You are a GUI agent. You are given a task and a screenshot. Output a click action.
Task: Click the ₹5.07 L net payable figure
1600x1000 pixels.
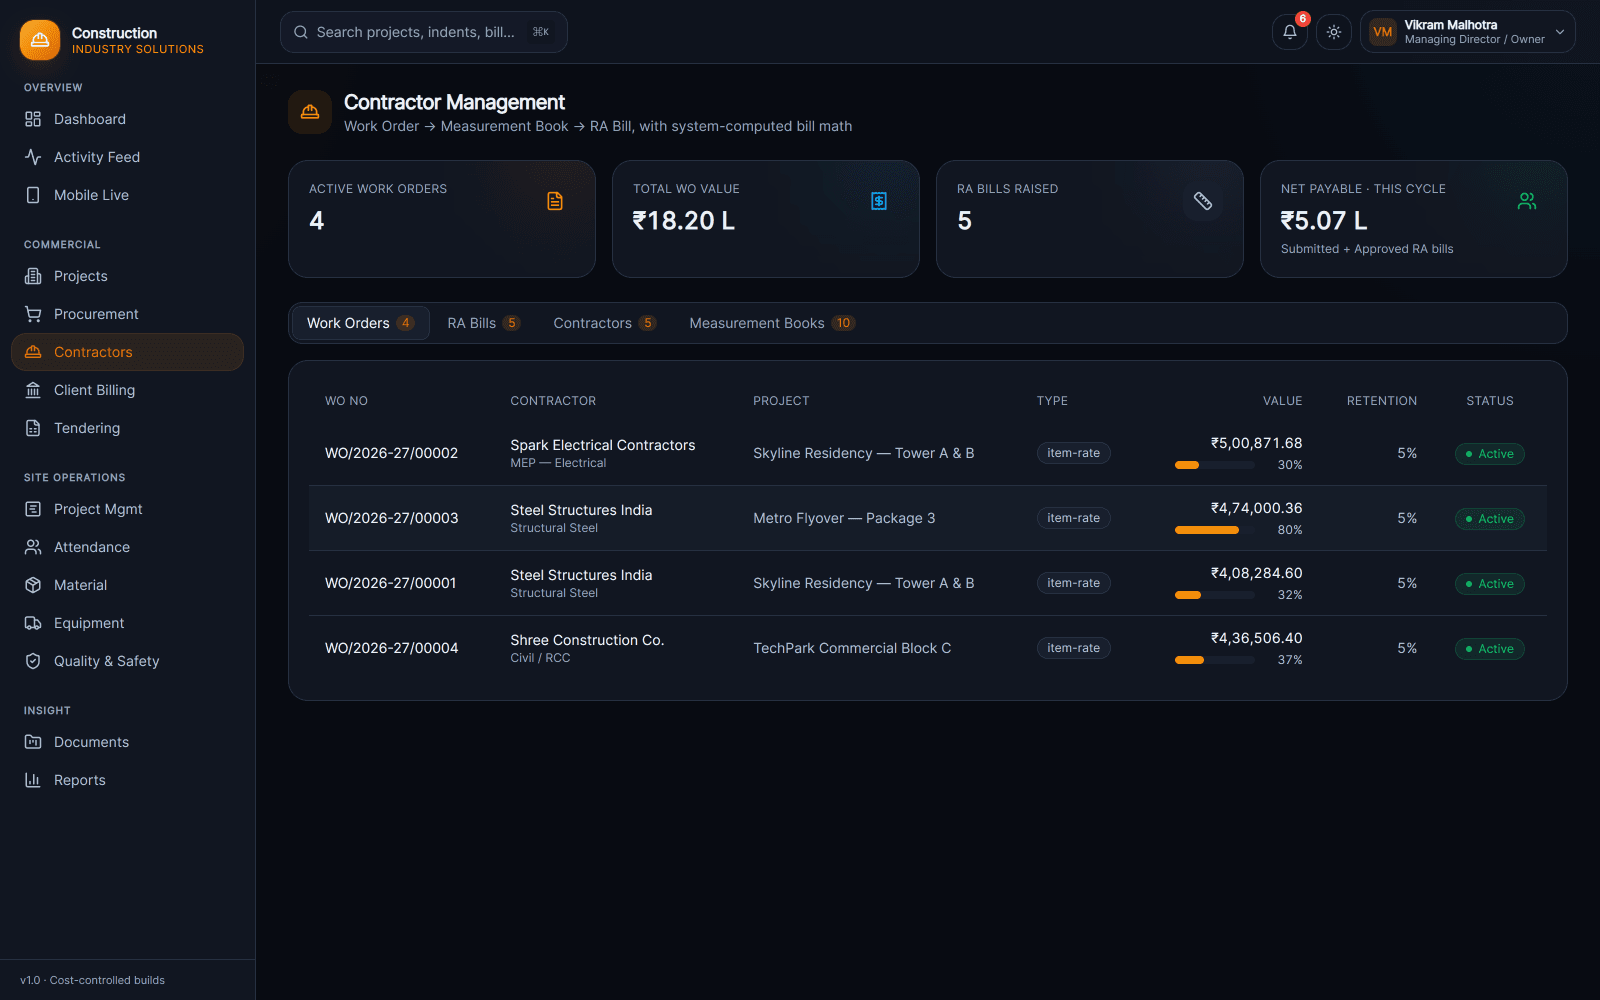point(1324,221)
